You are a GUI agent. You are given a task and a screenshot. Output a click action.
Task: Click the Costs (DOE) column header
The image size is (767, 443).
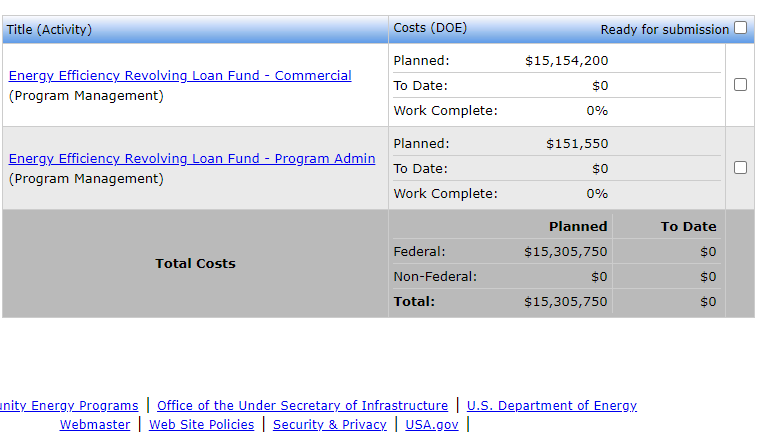pos(430,28)
